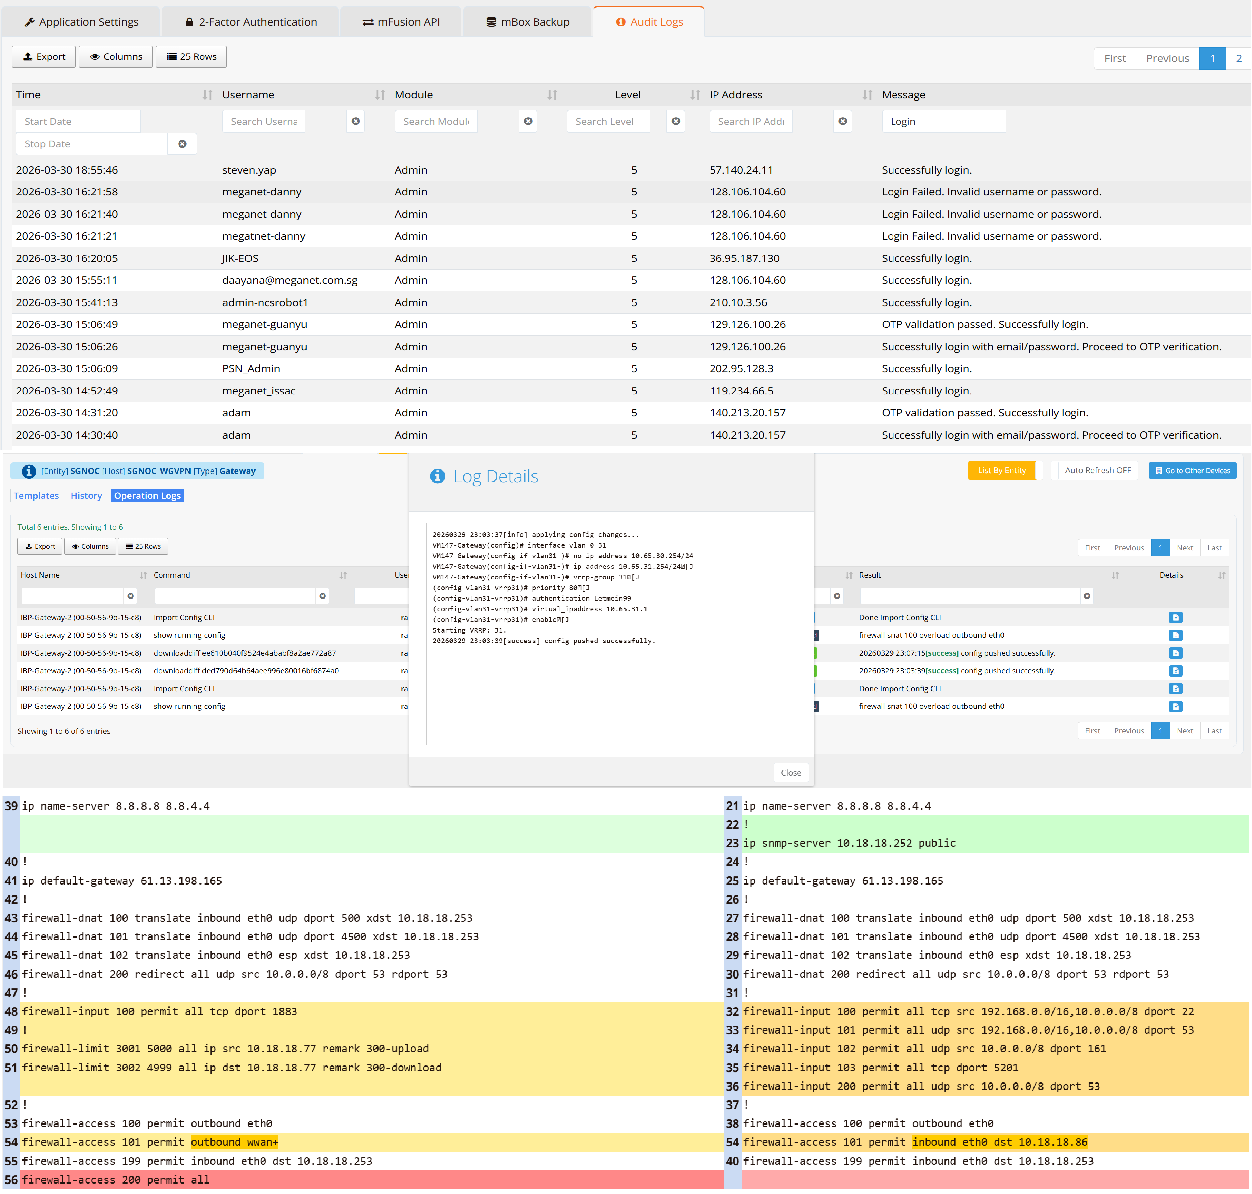Focus the Stop Date field

click(x=91, y=144)
